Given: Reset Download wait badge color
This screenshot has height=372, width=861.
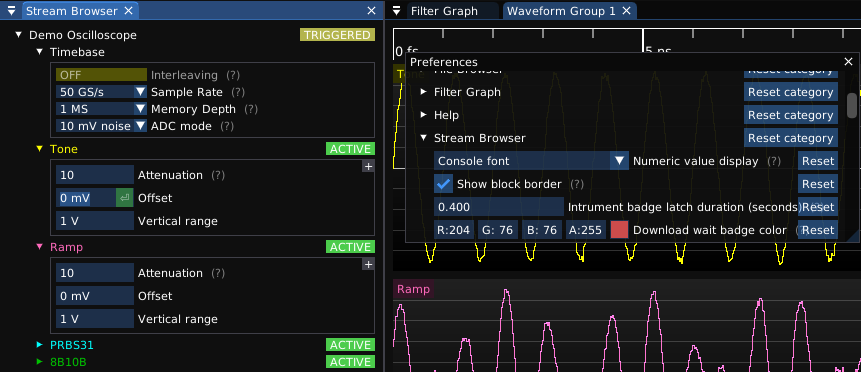Looking at the screenshot, I should click(x=818, y=230).
